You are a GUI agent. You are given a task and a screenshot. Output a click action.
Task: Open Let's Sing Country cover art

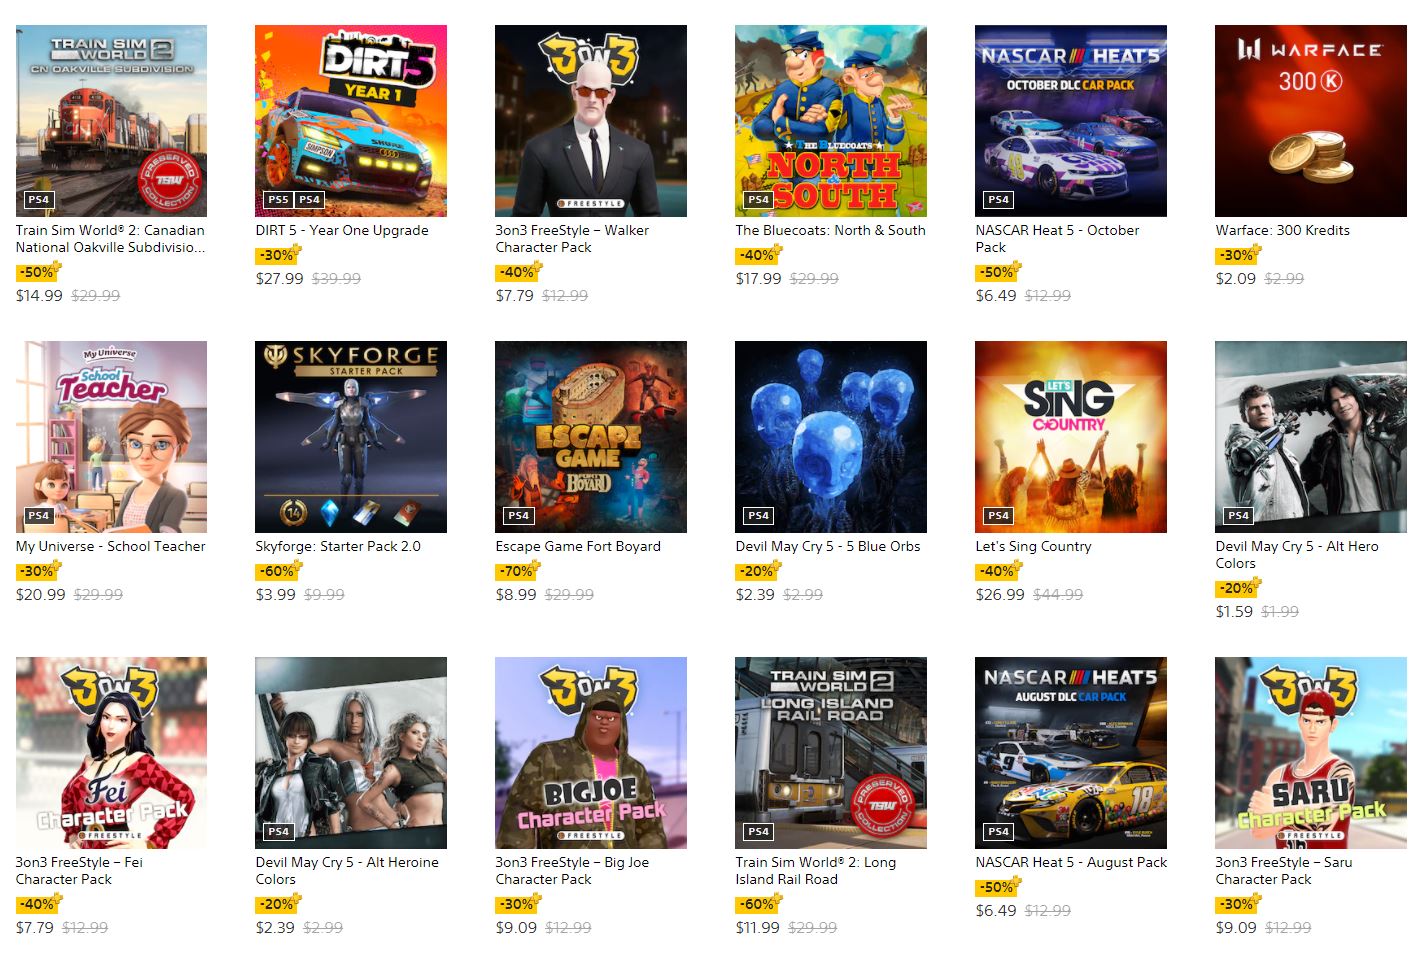click(x=1071, y=437)
